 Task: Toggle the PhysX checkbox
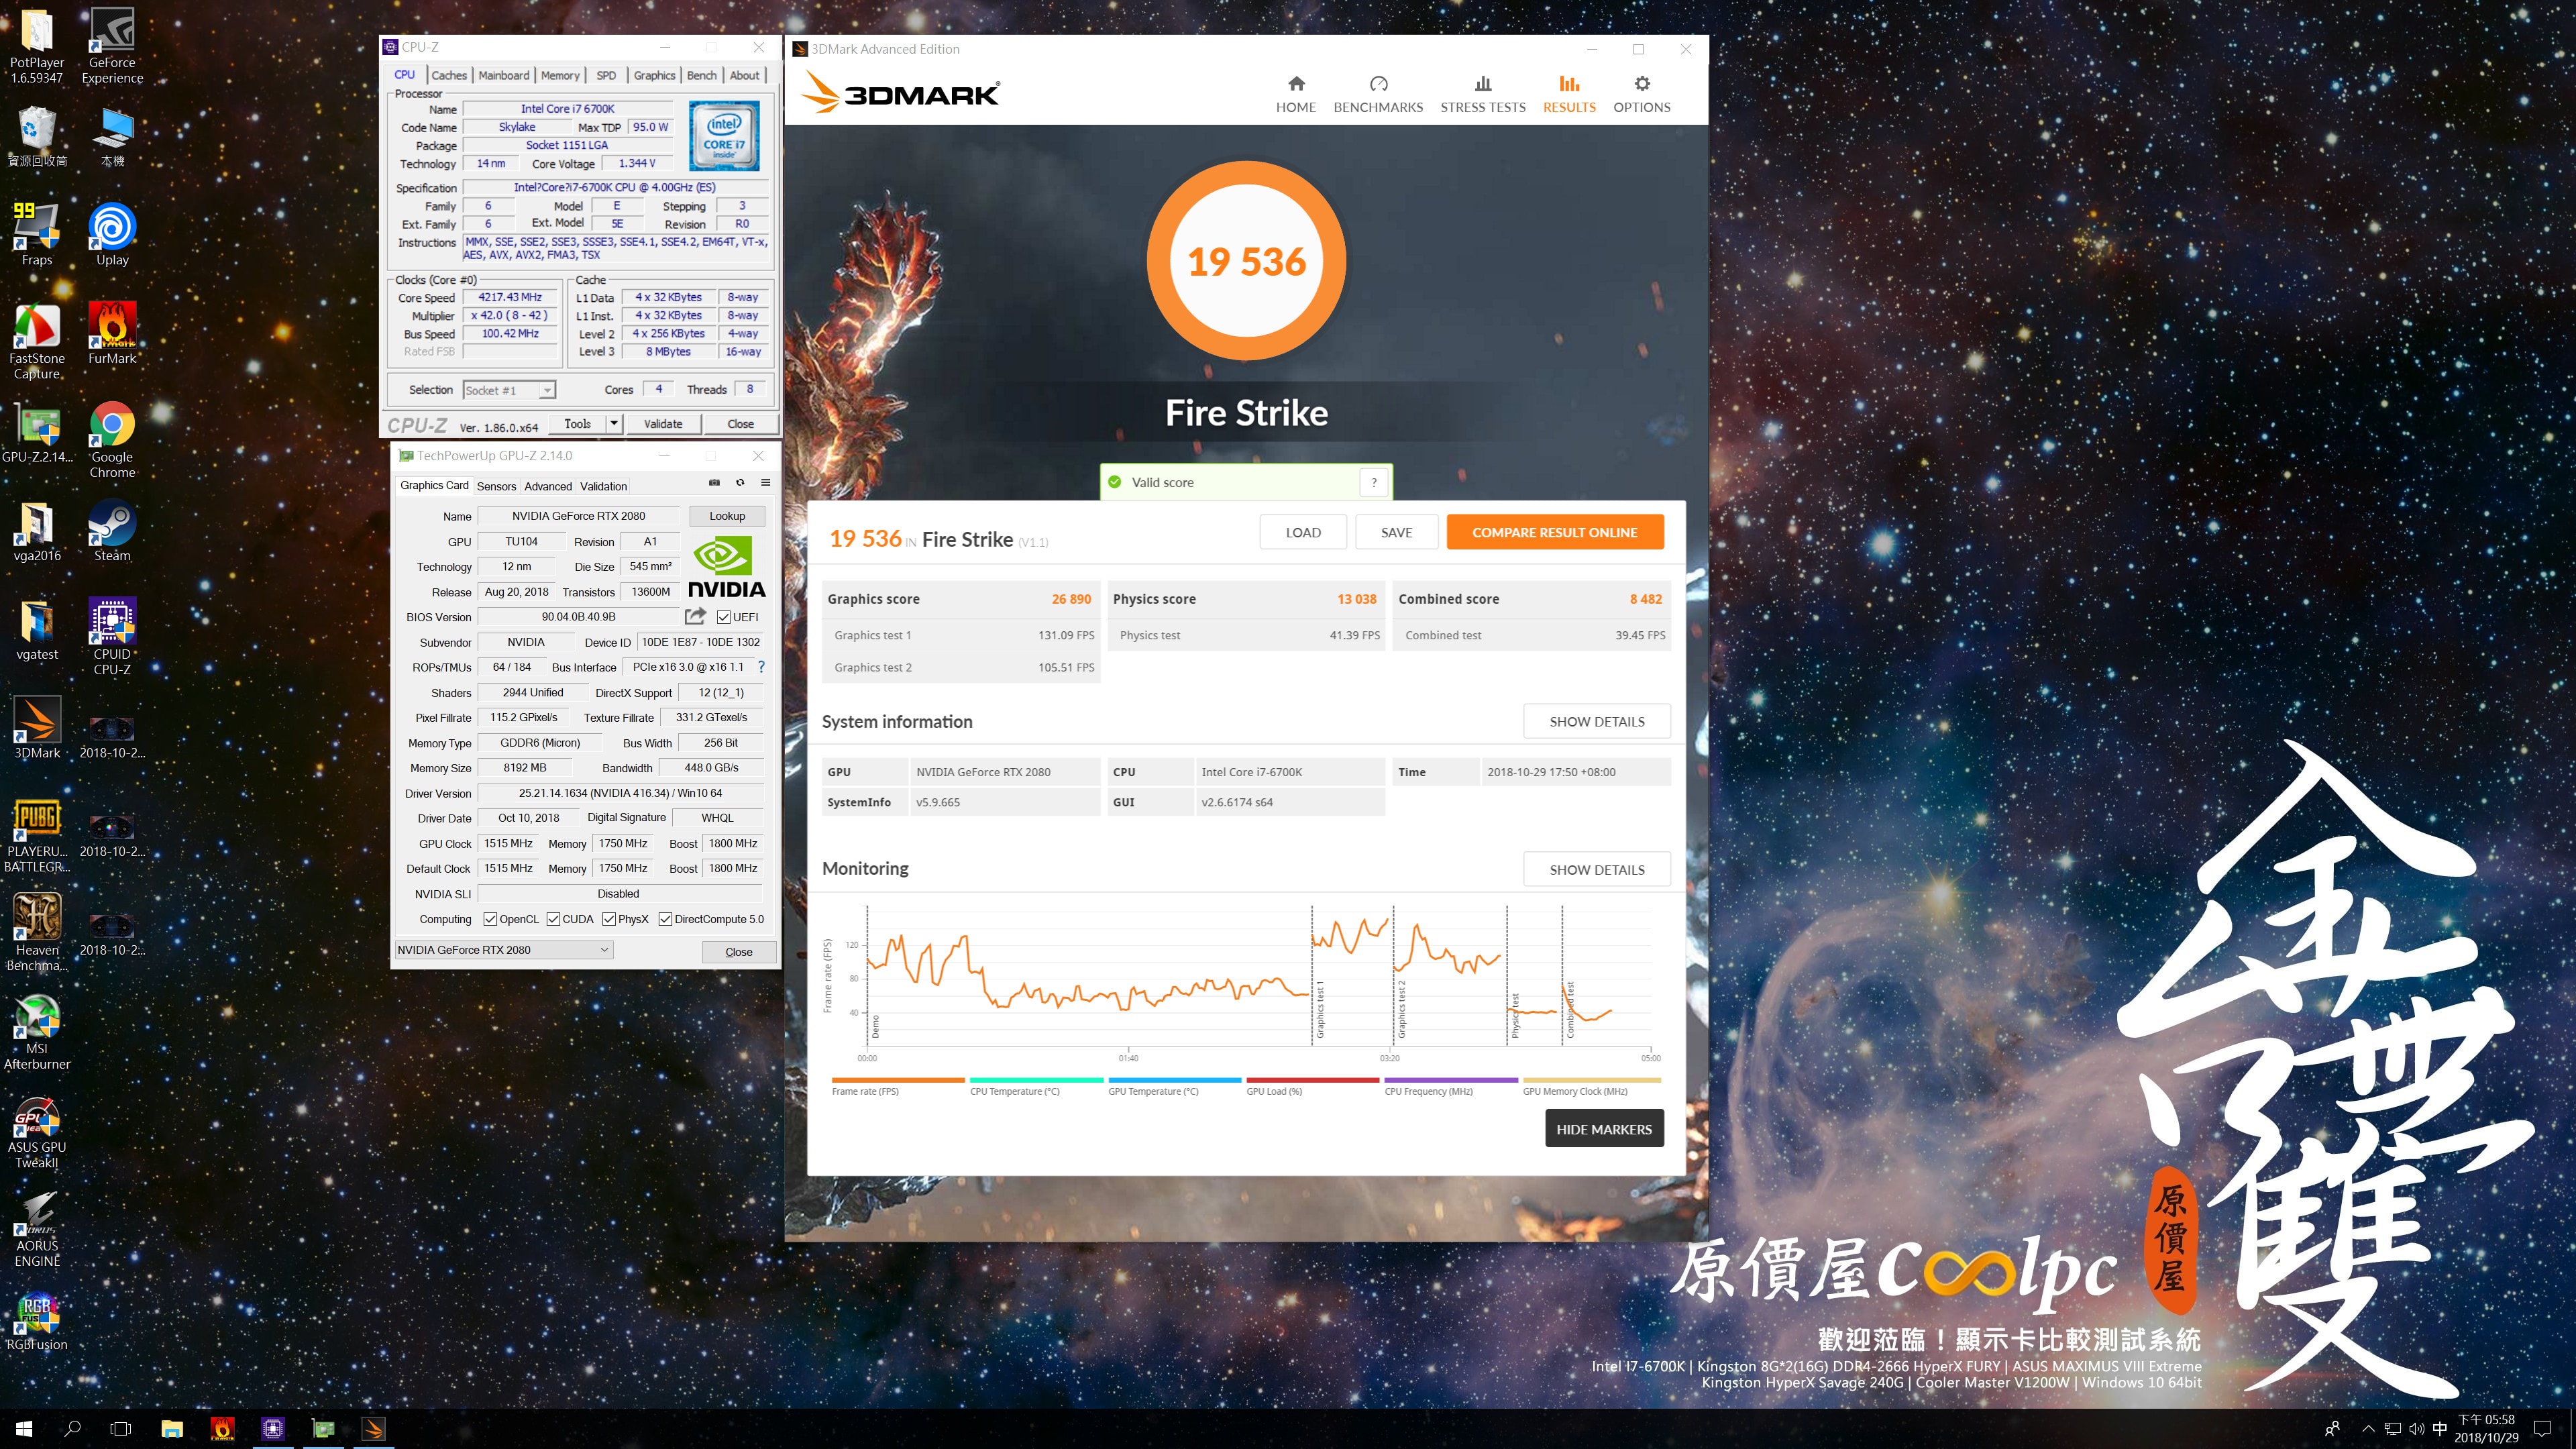tap(608, 919)
